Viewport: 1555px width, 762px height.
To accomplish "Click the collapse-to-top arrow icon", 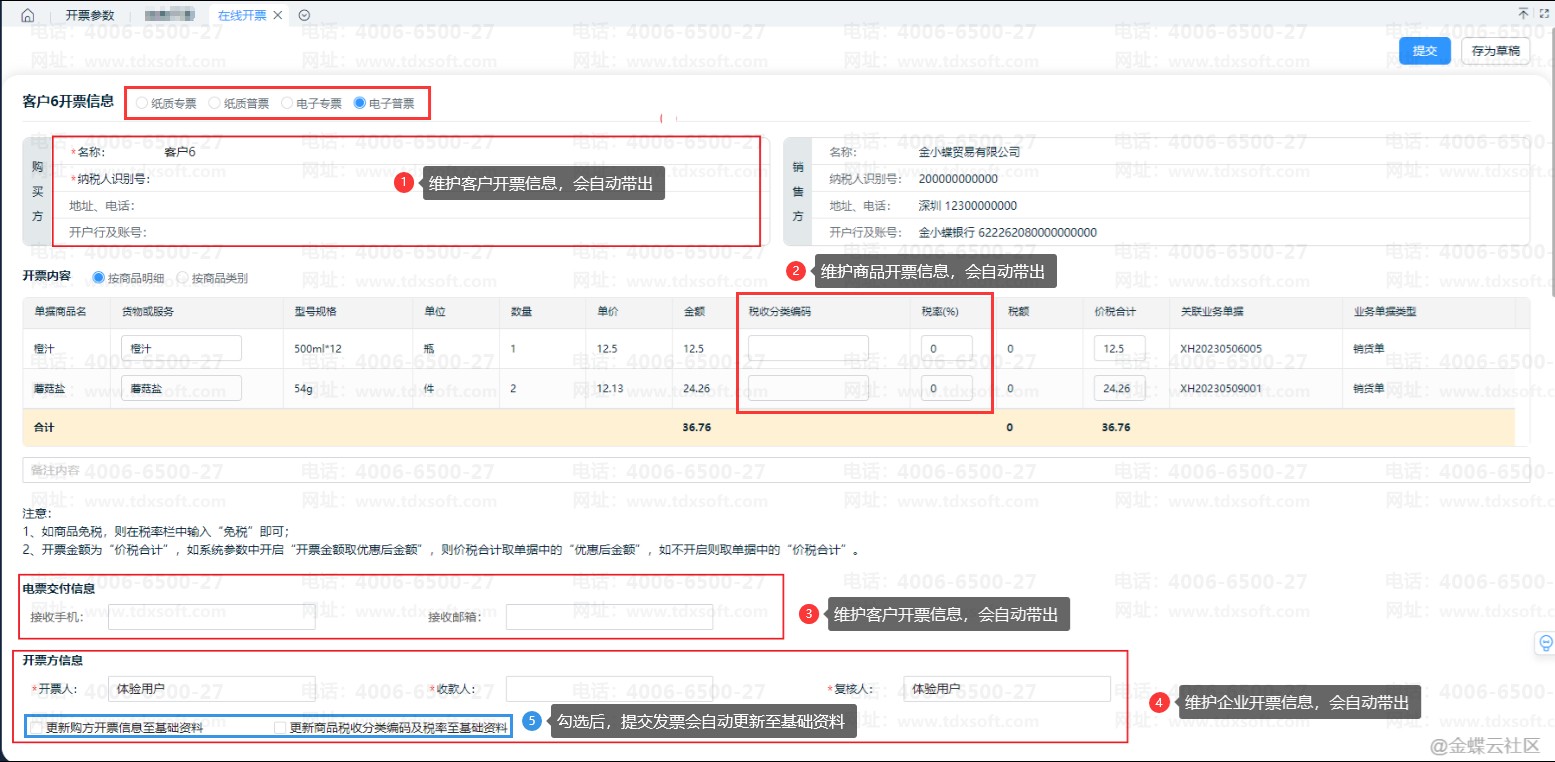I will click(1523, 13).
